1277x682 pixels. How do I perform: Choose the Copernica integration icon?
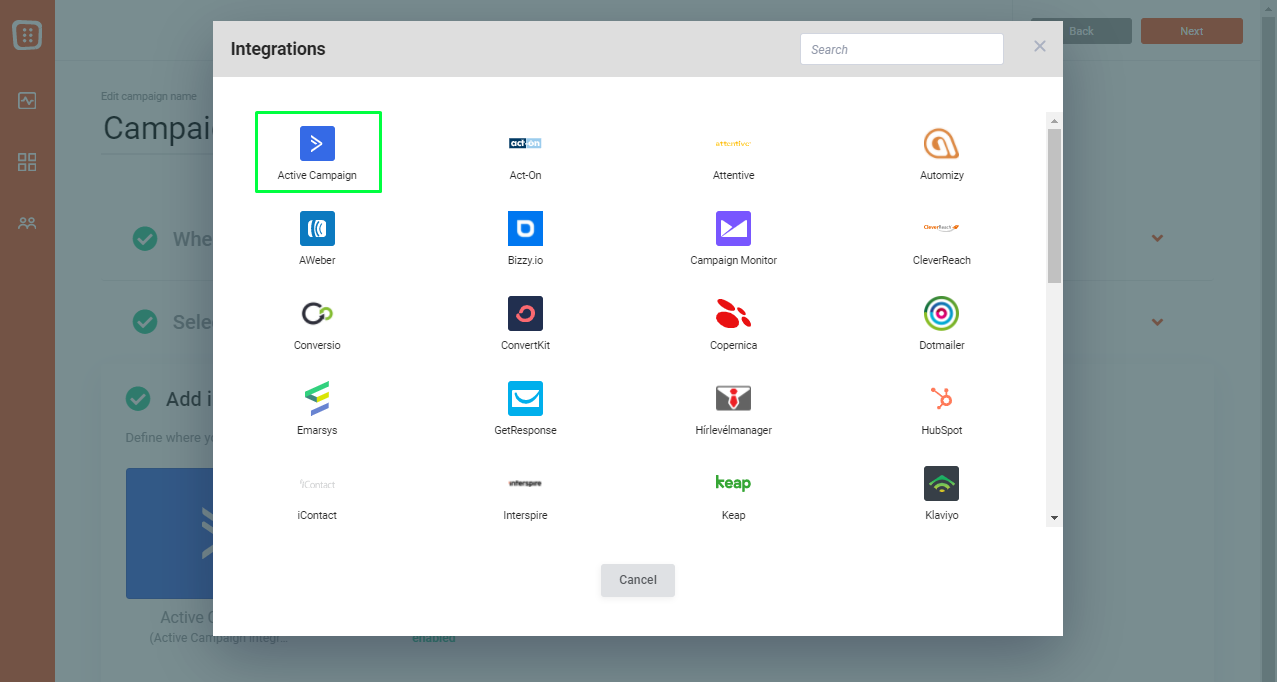click(x=733, y=313)
